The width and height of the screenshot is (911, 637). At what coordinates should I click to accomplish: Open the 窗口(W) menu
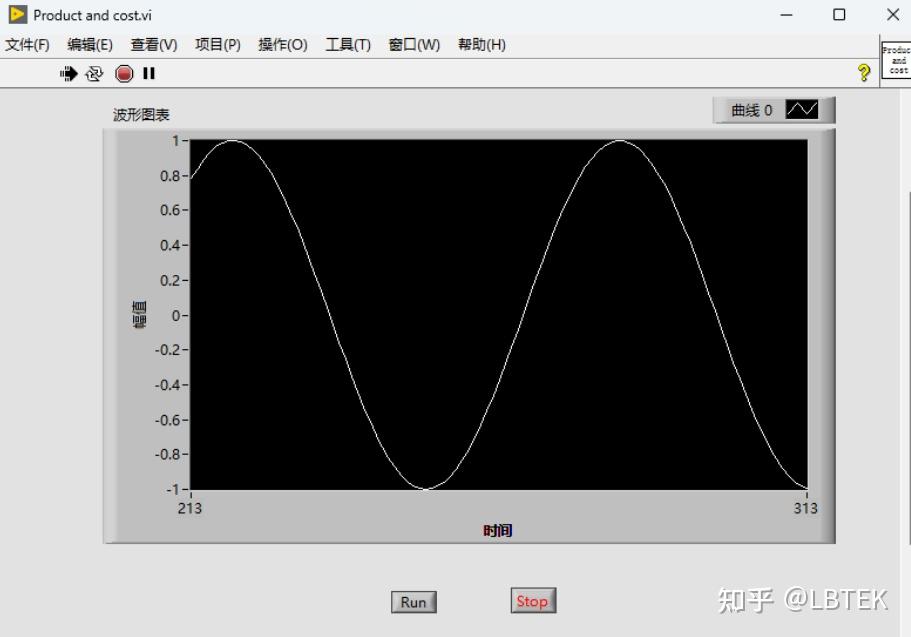tap(411, 44)
